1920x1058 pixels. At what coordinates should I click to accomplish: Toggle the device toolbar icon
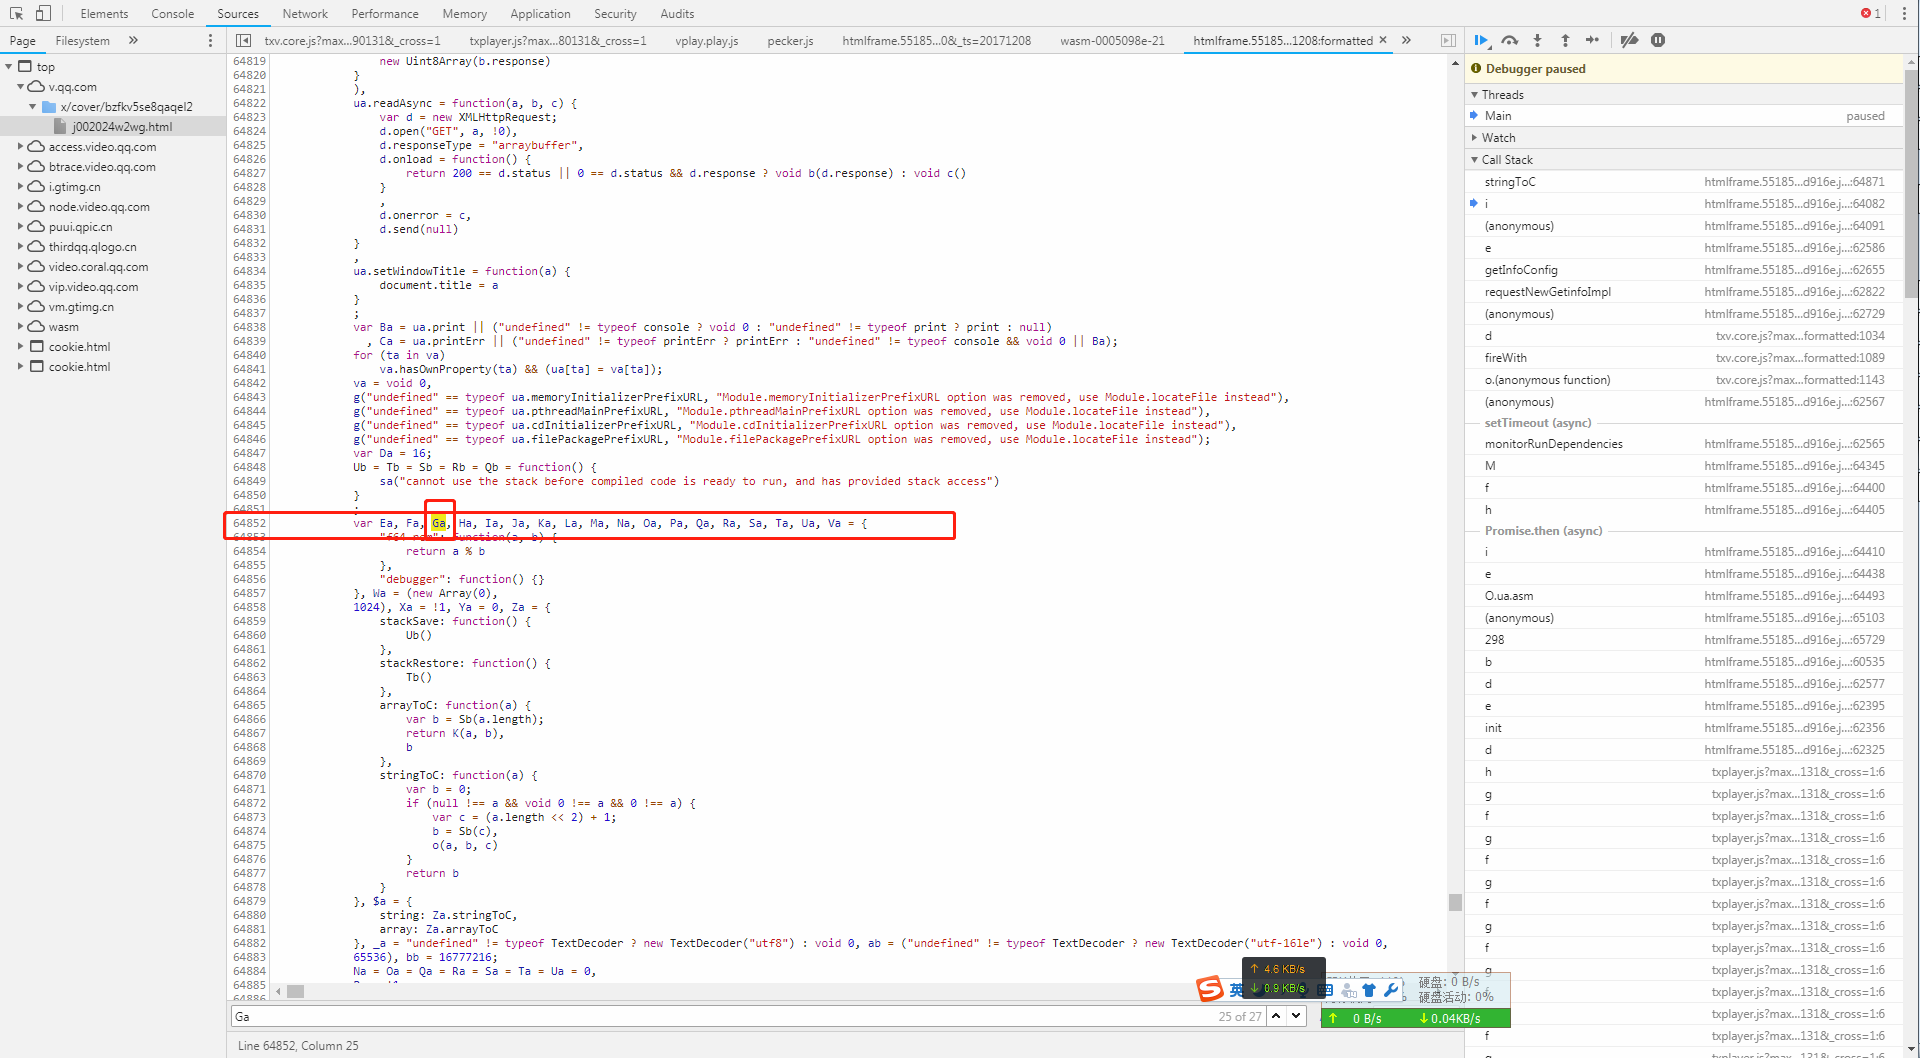(43, 13)
